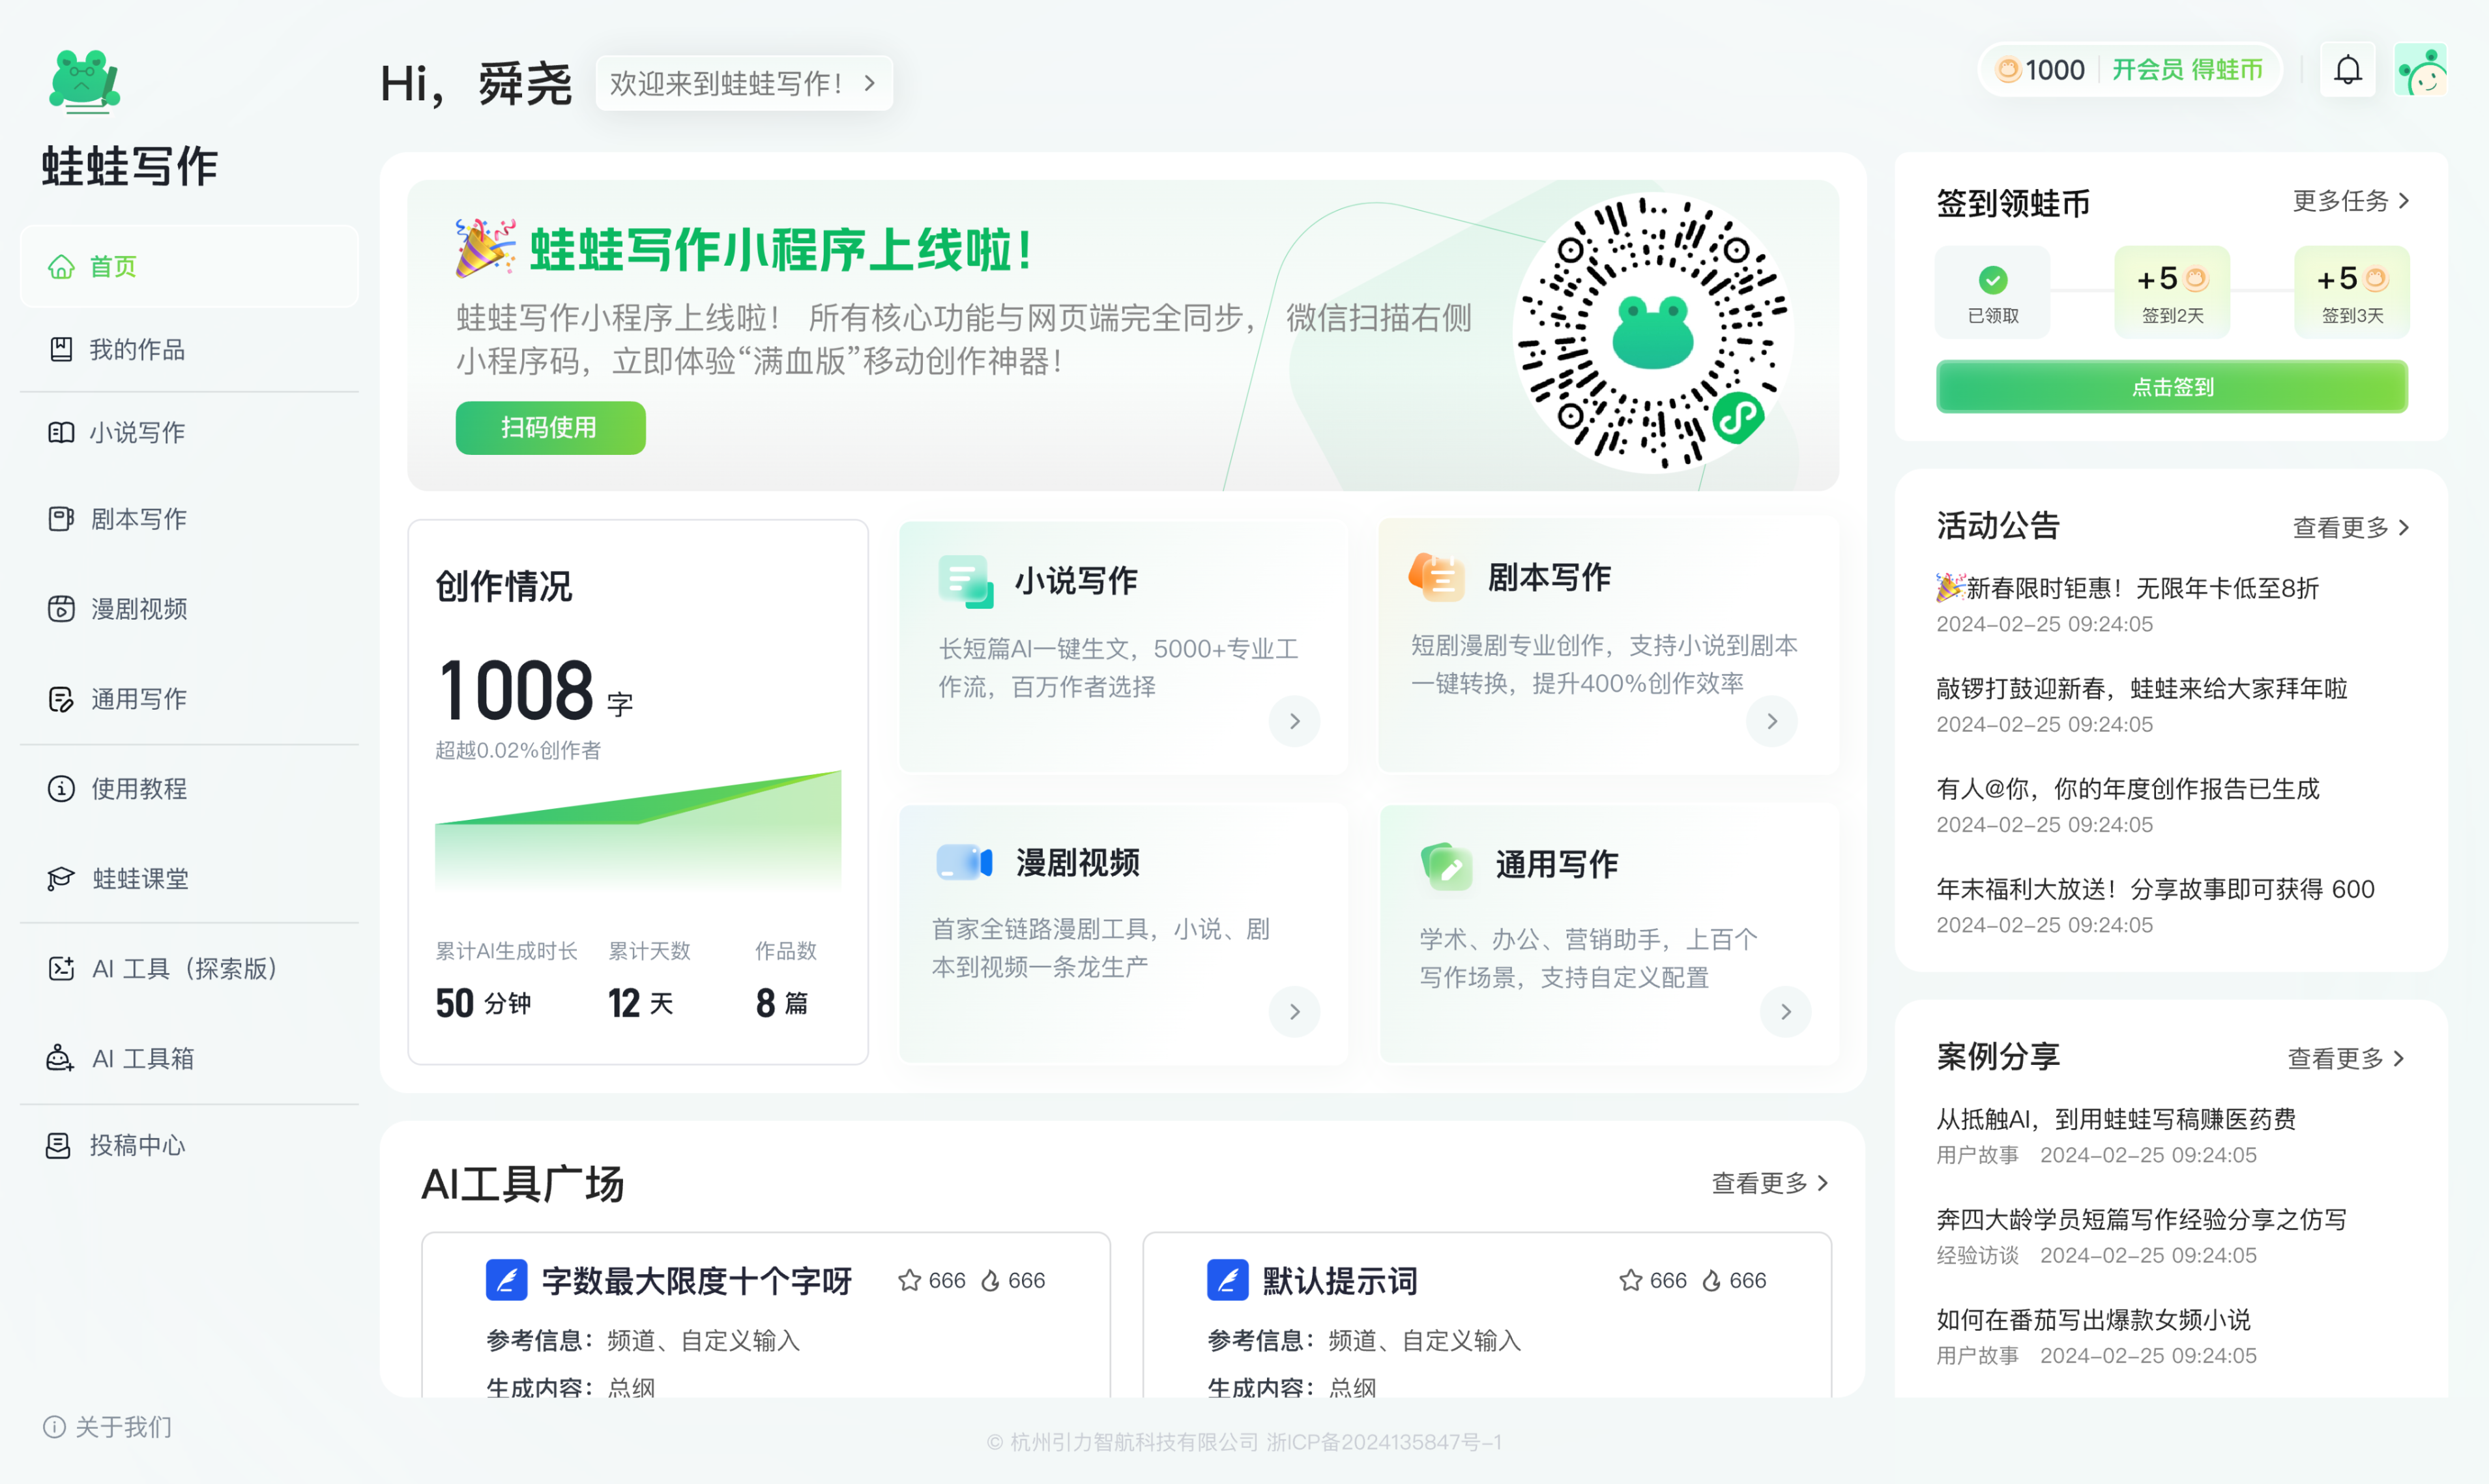Viewport: 2489px width, 1484px height.
Task: Click the star favorite icon on 默认提示词
Action: coord(1630,1280)
